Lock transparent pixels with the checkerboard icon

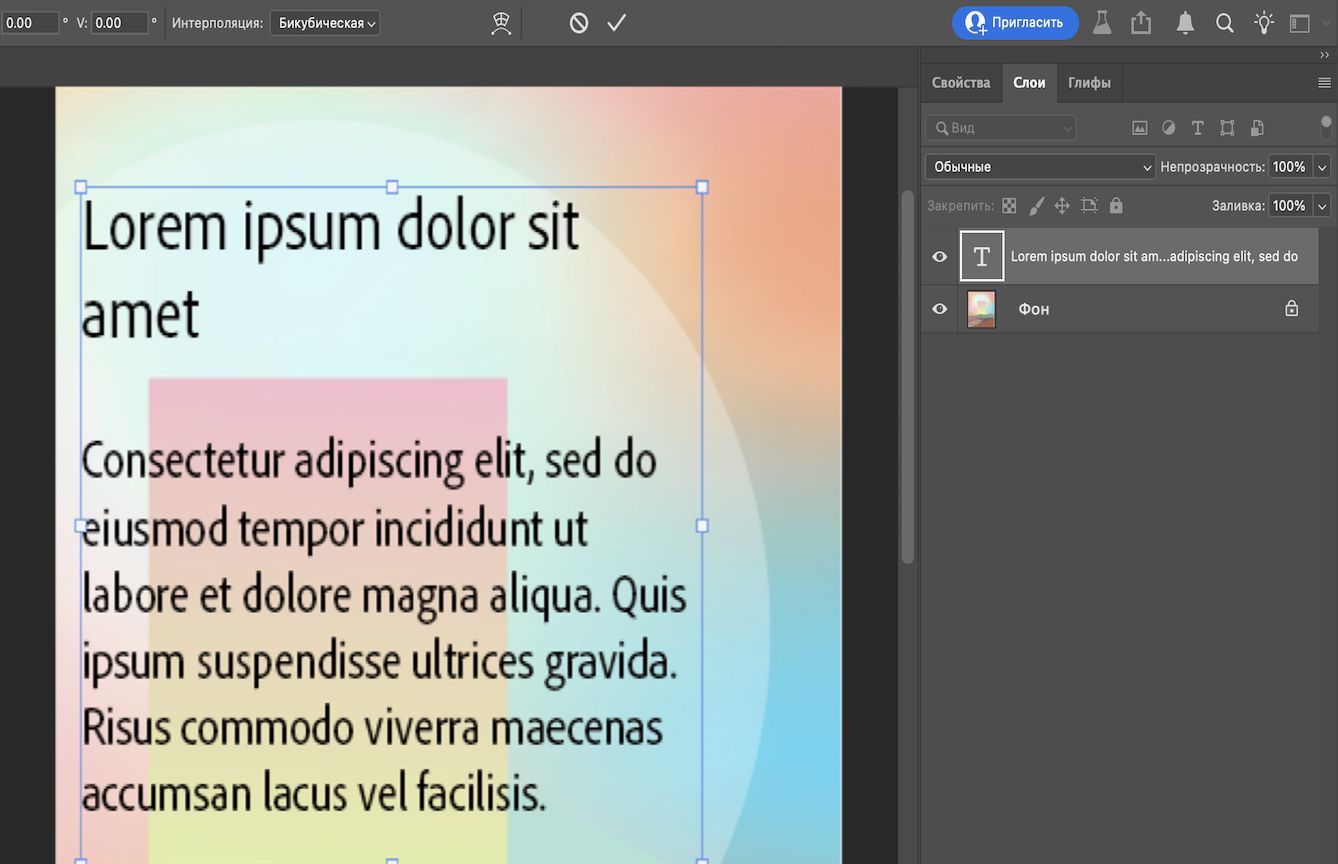coord(1010,205)
